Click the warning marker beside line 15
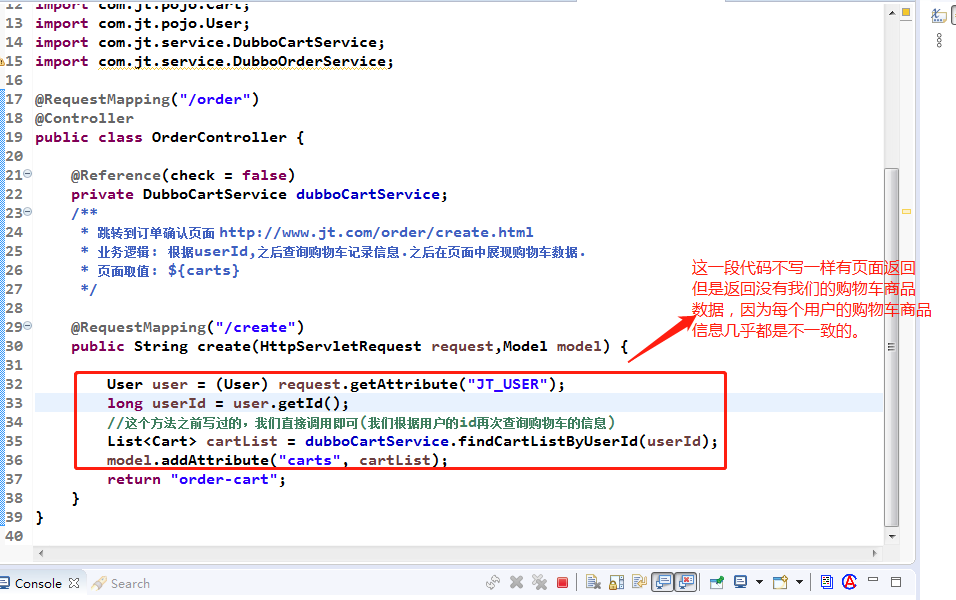This screenshot has height=600, width=956. coord(2,62)
